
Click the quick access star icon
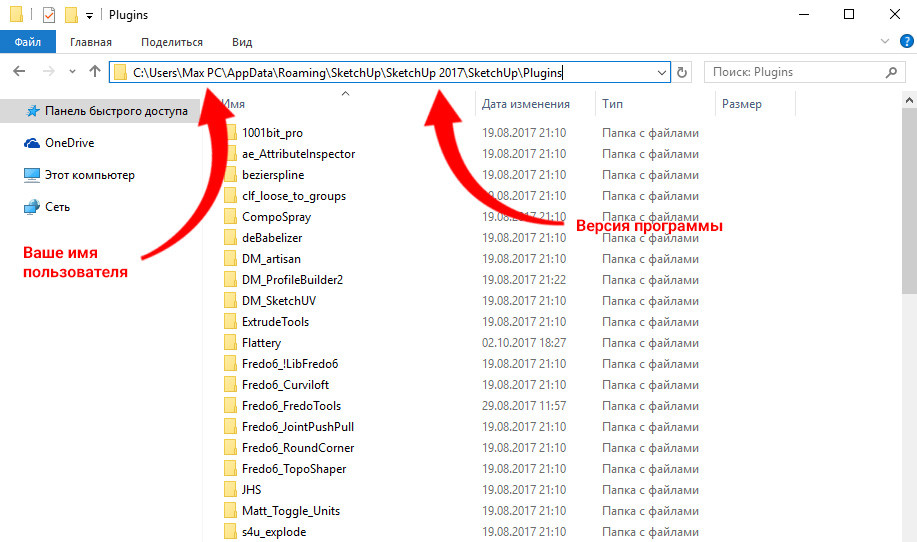coord(33,111)
